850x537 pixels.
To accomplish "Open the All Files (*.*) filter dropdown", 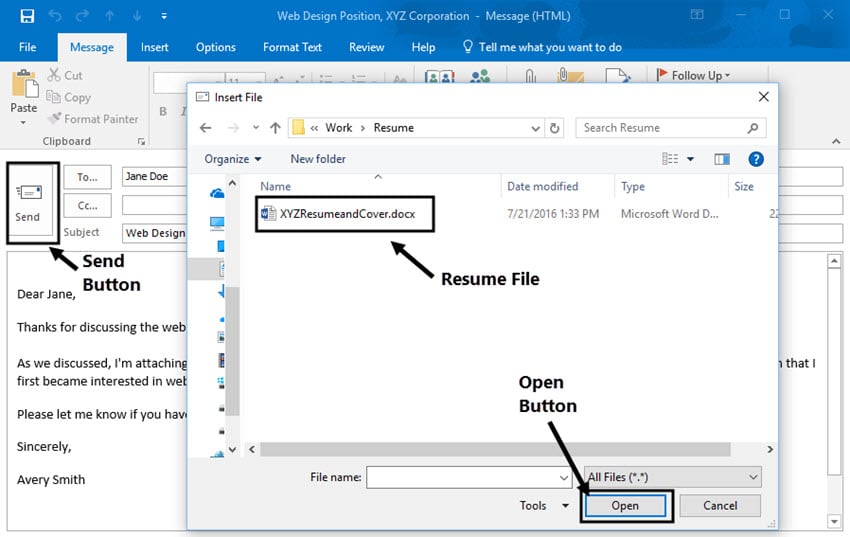I will click(x=673, y=477).
